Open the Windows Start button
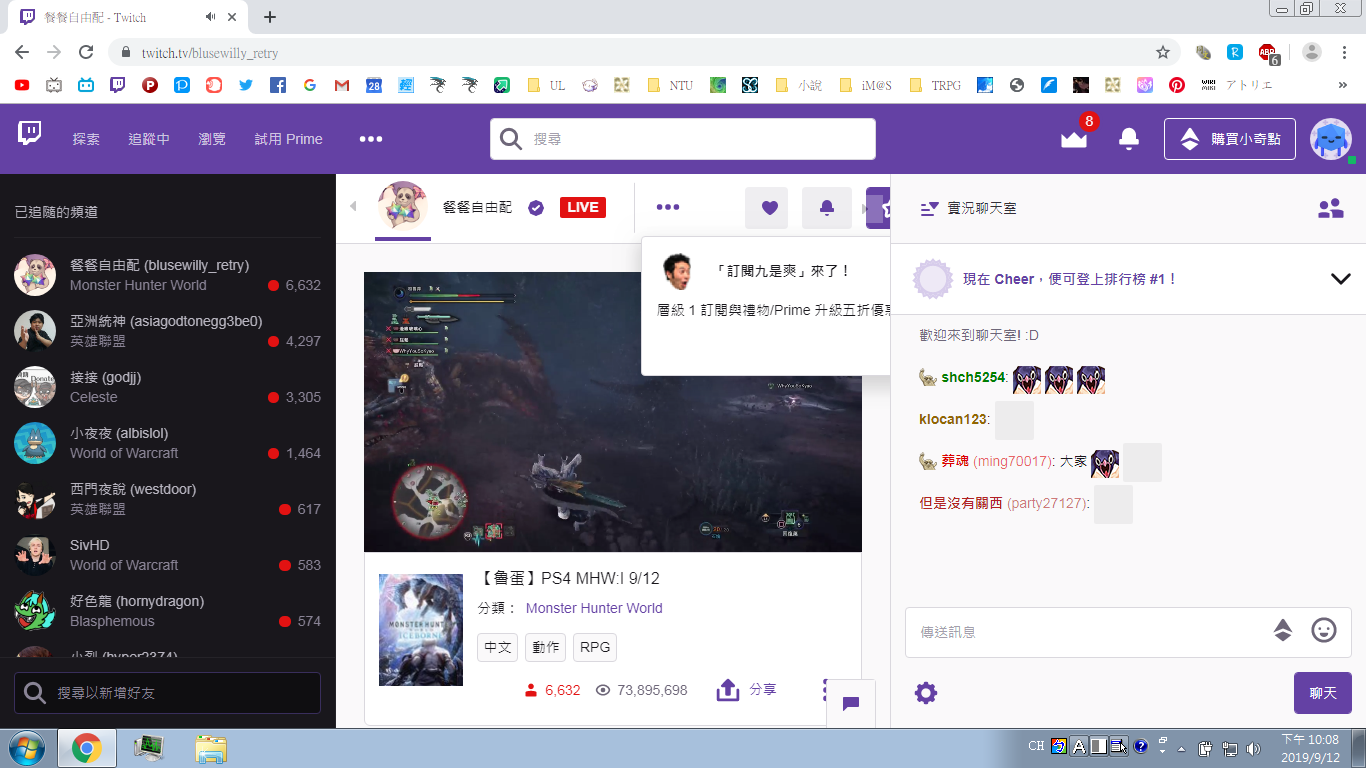 coord(26,747)
